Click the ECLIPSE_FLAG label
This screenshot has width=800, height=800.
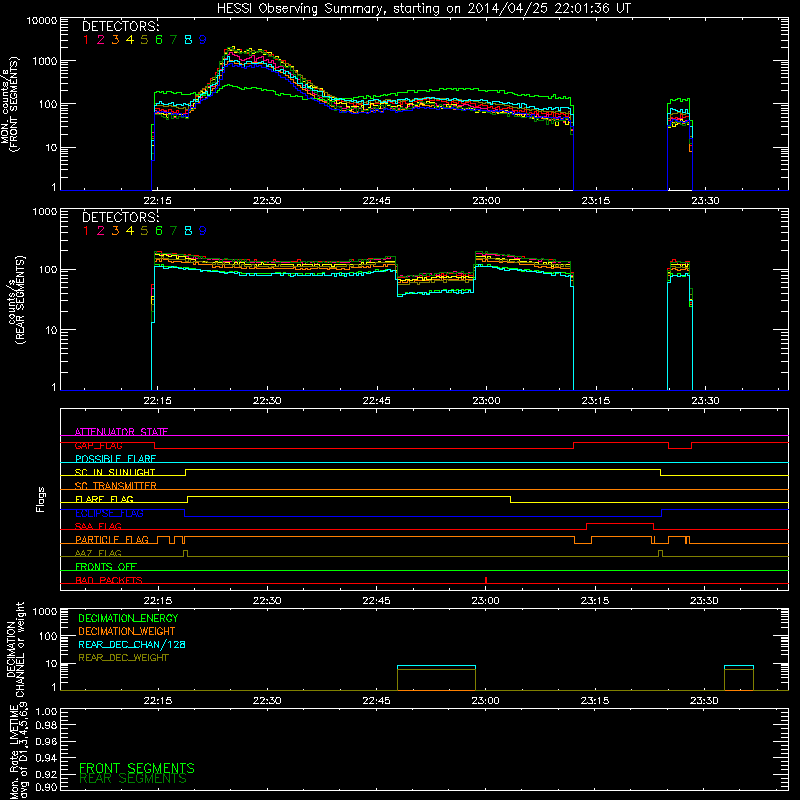[109, 513]
